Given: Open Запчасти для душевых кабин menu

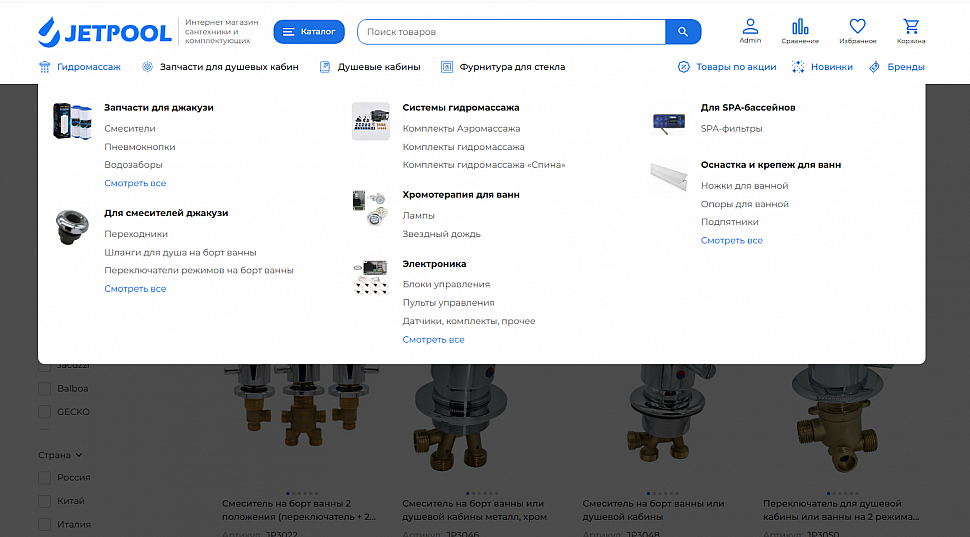Looking at the screenshot, I should coord(229,67).
